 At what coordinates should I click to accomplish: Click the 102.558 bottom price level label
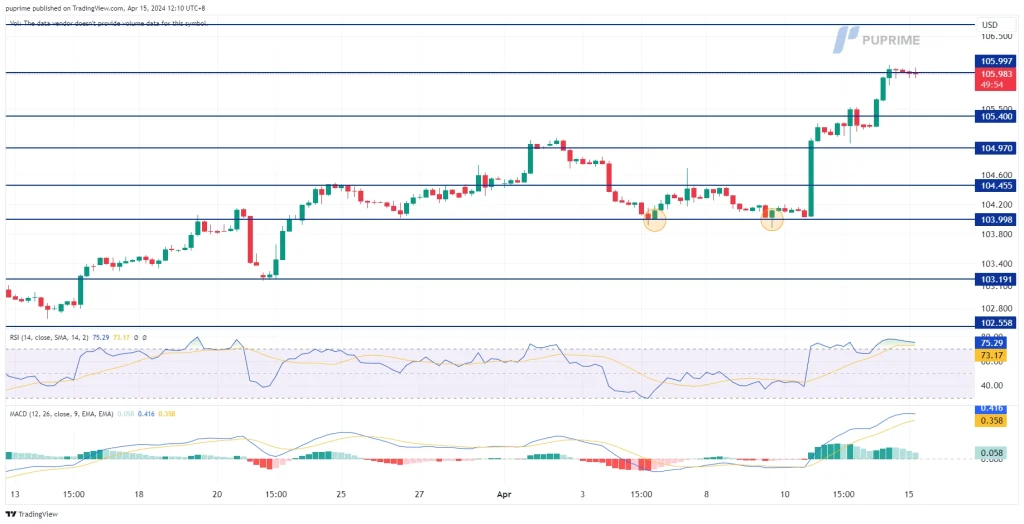[996, 324]
